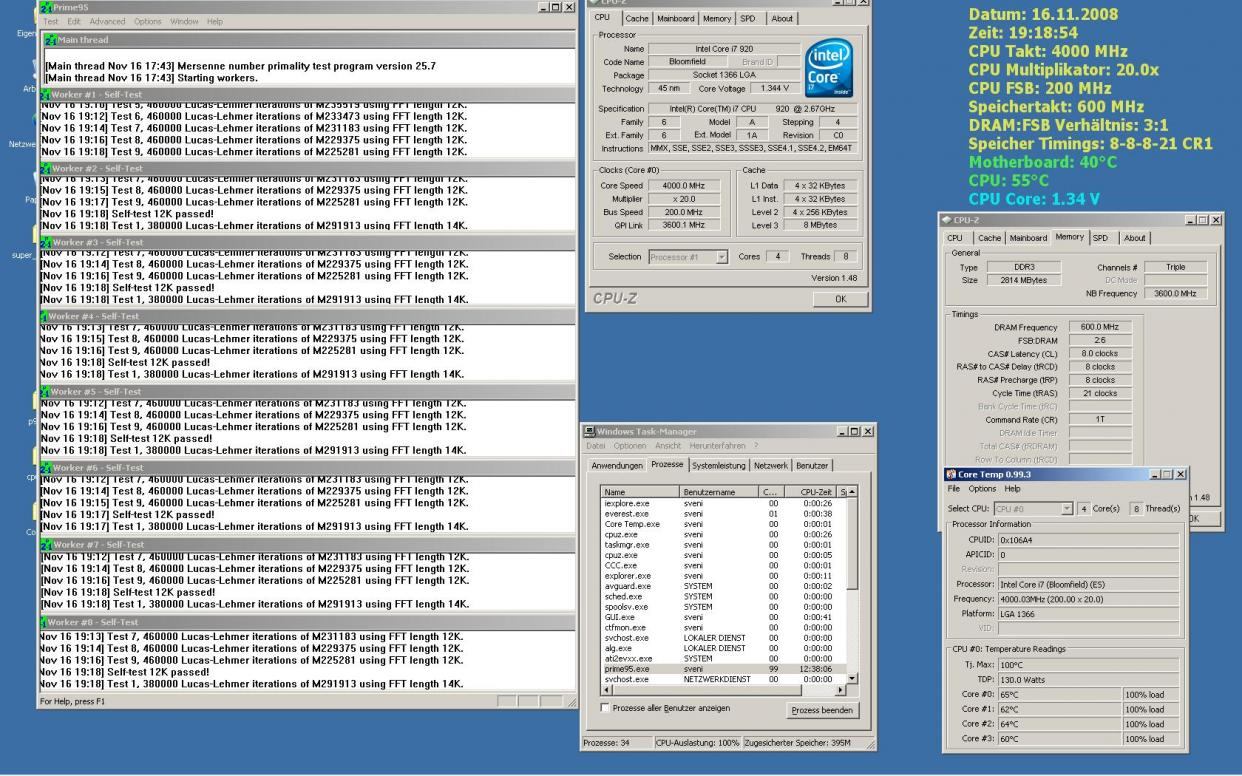Click the Intel Core i7 logo in CPU-Z
The width and height of the screenshot is (1242, 776).
coord(829,67)
